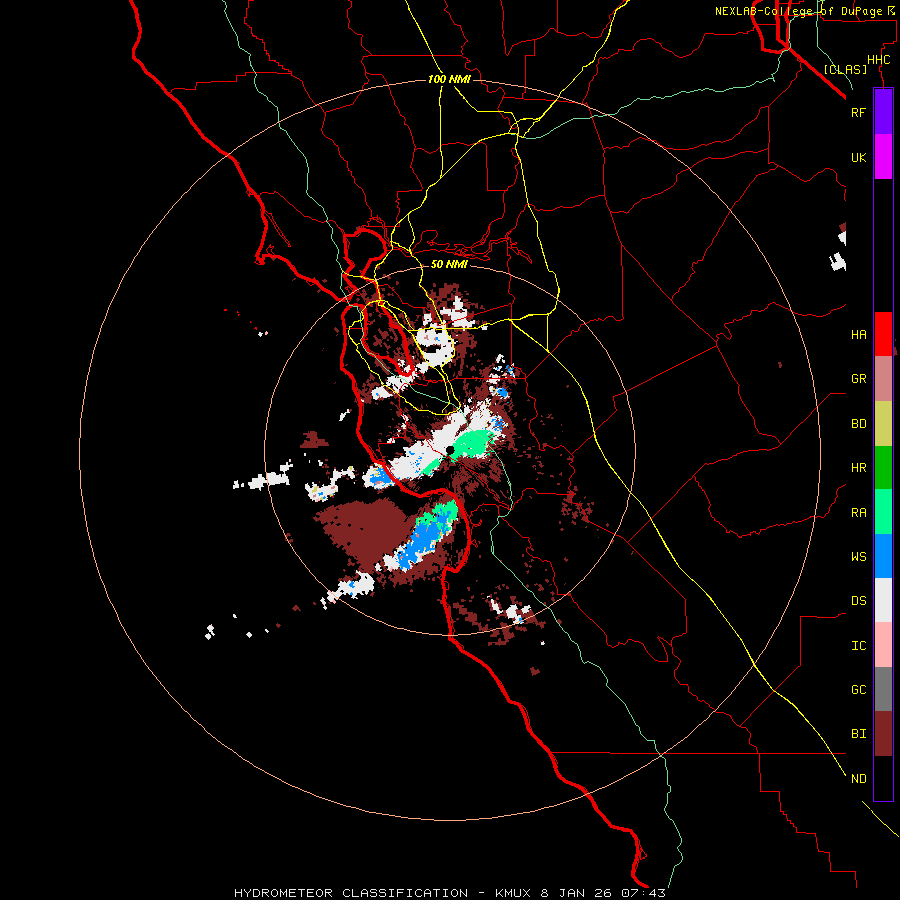This screenshot has height=900, width=900.
Task: Click the "DS" legend label text
Action: 858,601
